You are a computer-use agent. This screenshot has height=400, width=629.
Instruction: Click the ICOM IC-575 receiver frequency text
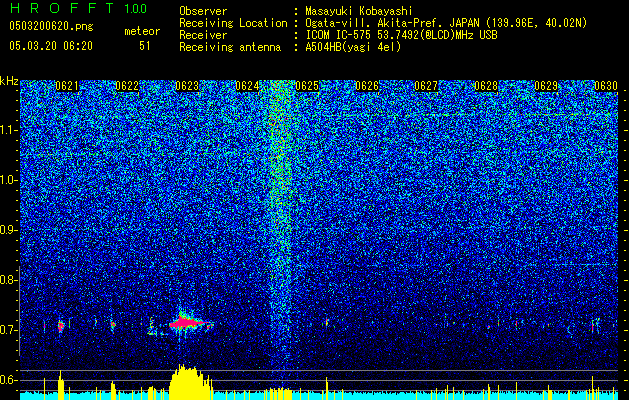pos(401,35)
